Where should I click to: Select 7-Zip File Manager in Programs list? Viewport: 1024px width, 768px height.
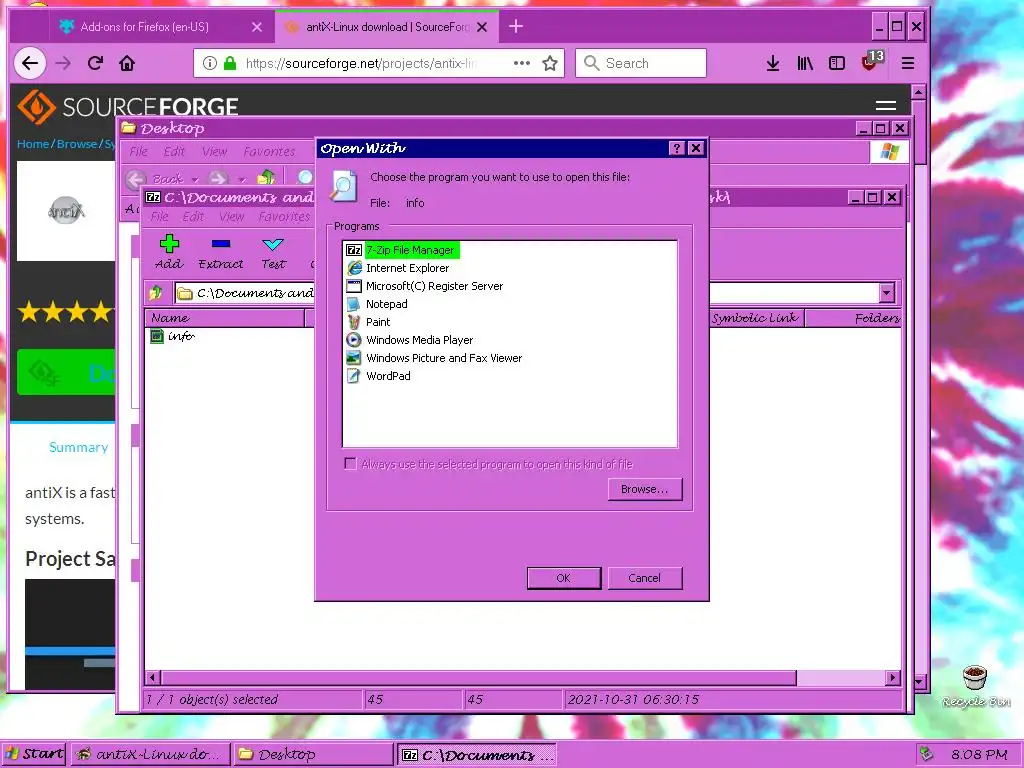pyautogui.click(x=412, y=250)
